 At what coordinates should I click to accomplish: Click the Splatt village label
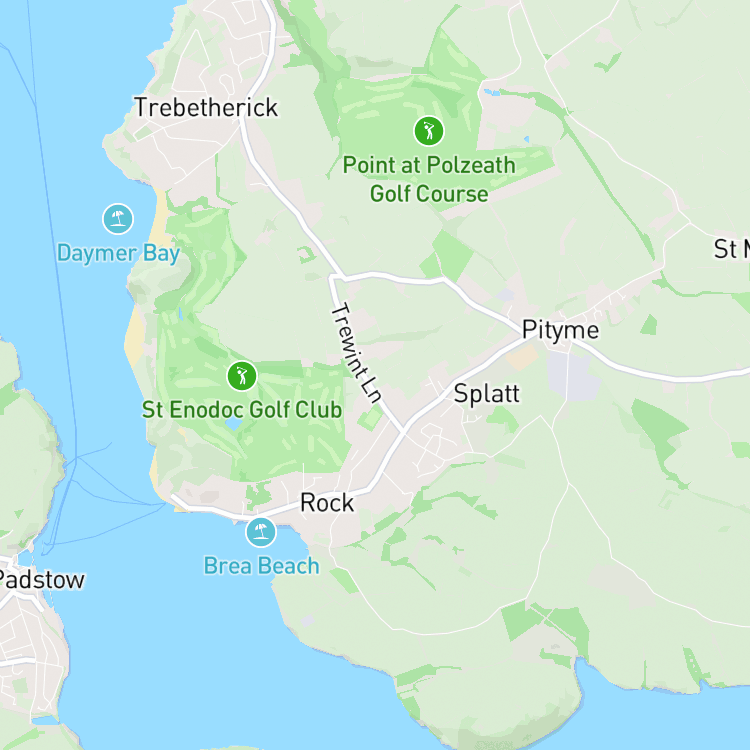point(486,394)
